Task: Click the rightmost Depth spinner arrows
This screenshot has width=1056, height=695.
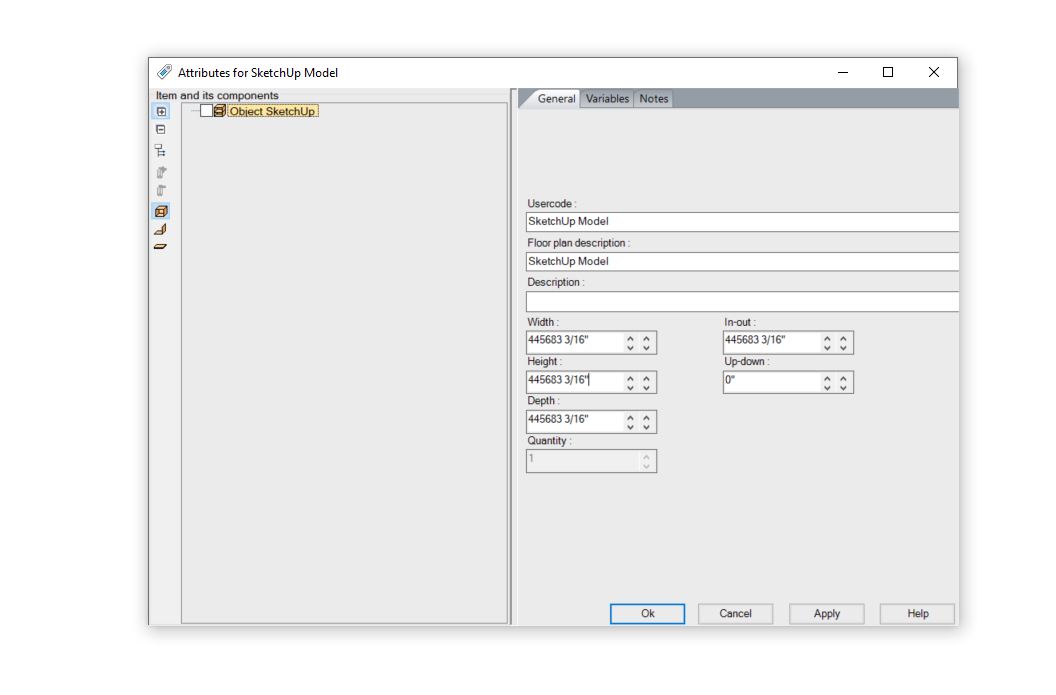Action: coord(647,422)
